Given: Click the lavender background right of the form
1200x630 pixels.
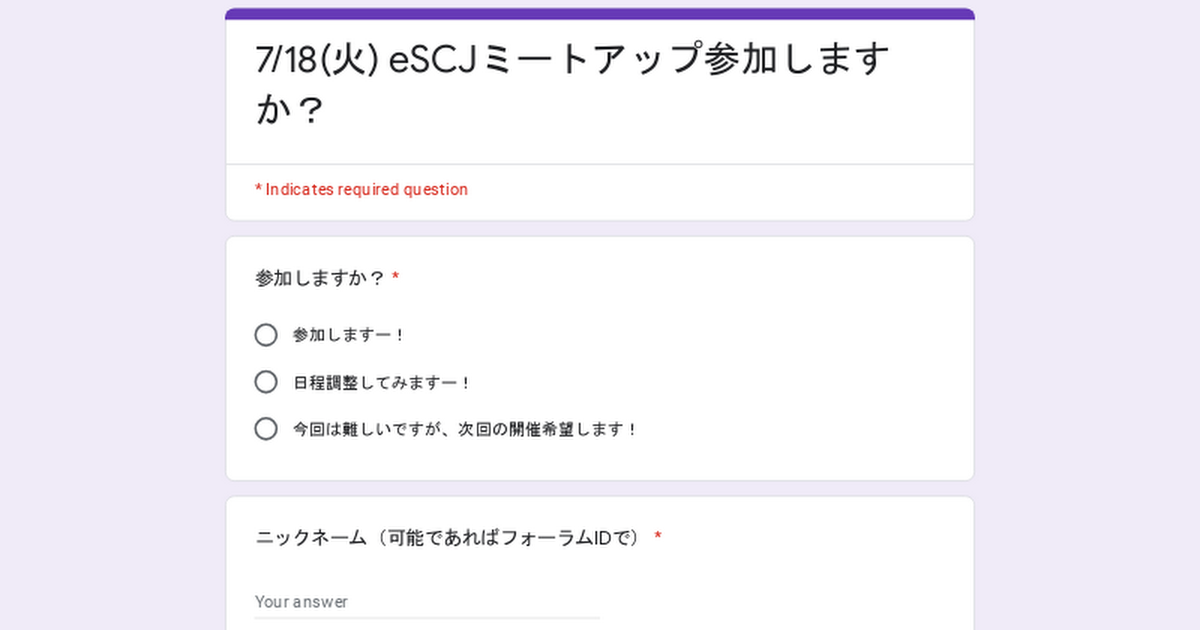Looking at the screenshot, I should coord(1088,320).
